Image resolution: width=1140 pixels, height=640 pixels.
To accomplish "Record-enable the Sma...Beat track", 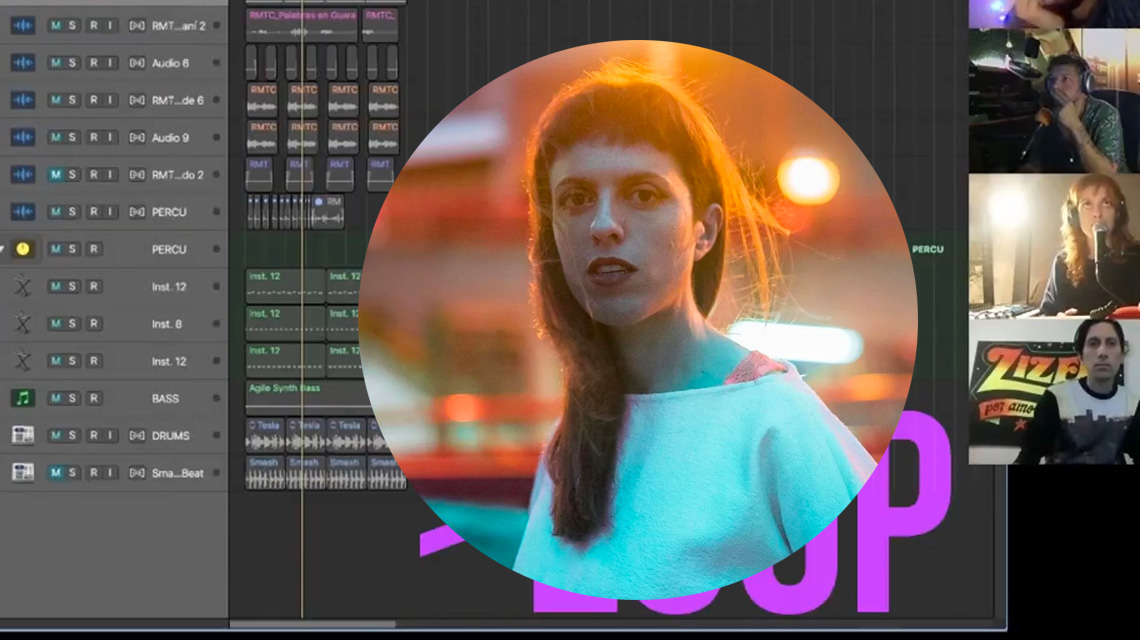I will coord(93,473).
